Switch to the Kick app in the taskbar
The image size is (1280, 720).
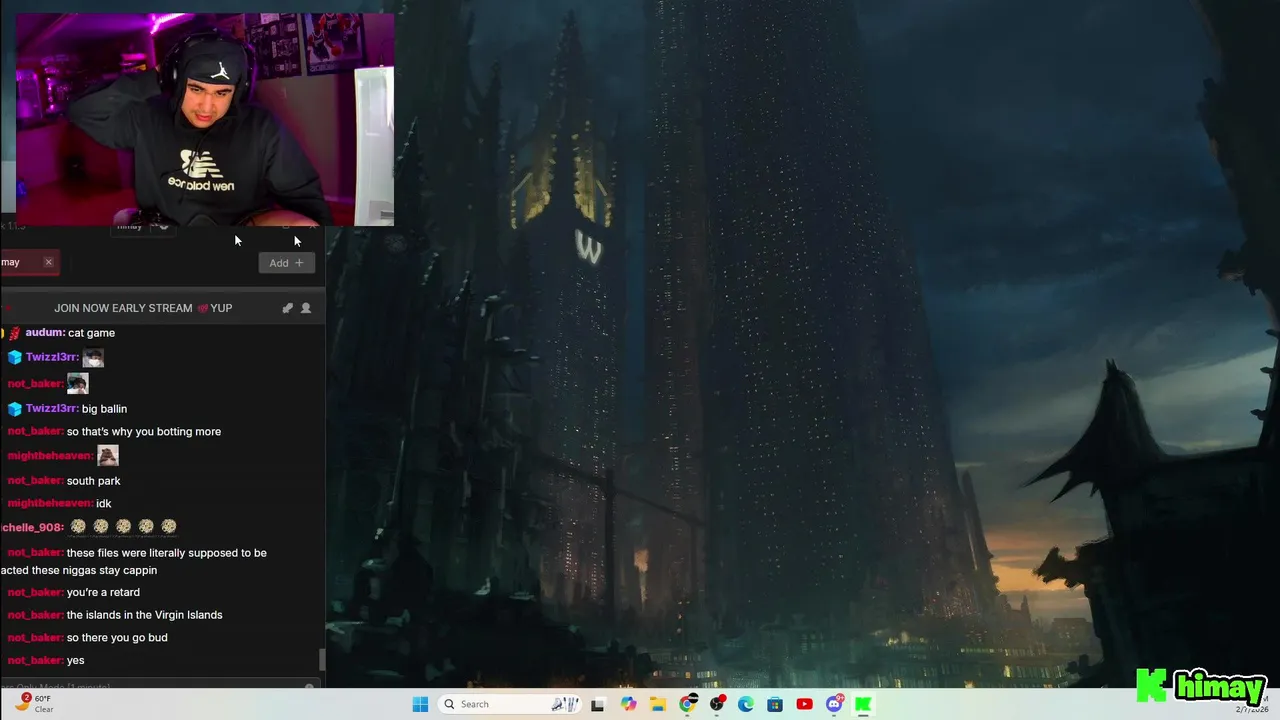pos(863,704)
